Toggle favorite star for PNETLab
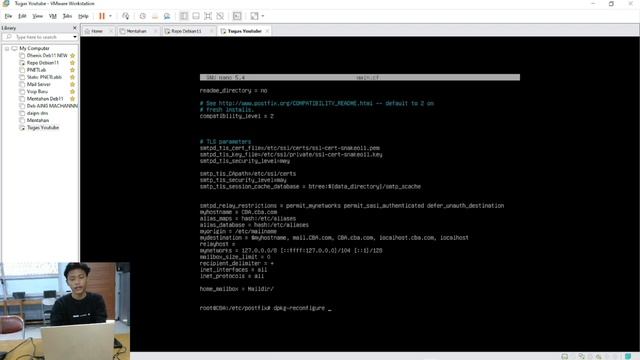Viewport: 640px width, 360px height. [73, 70]
